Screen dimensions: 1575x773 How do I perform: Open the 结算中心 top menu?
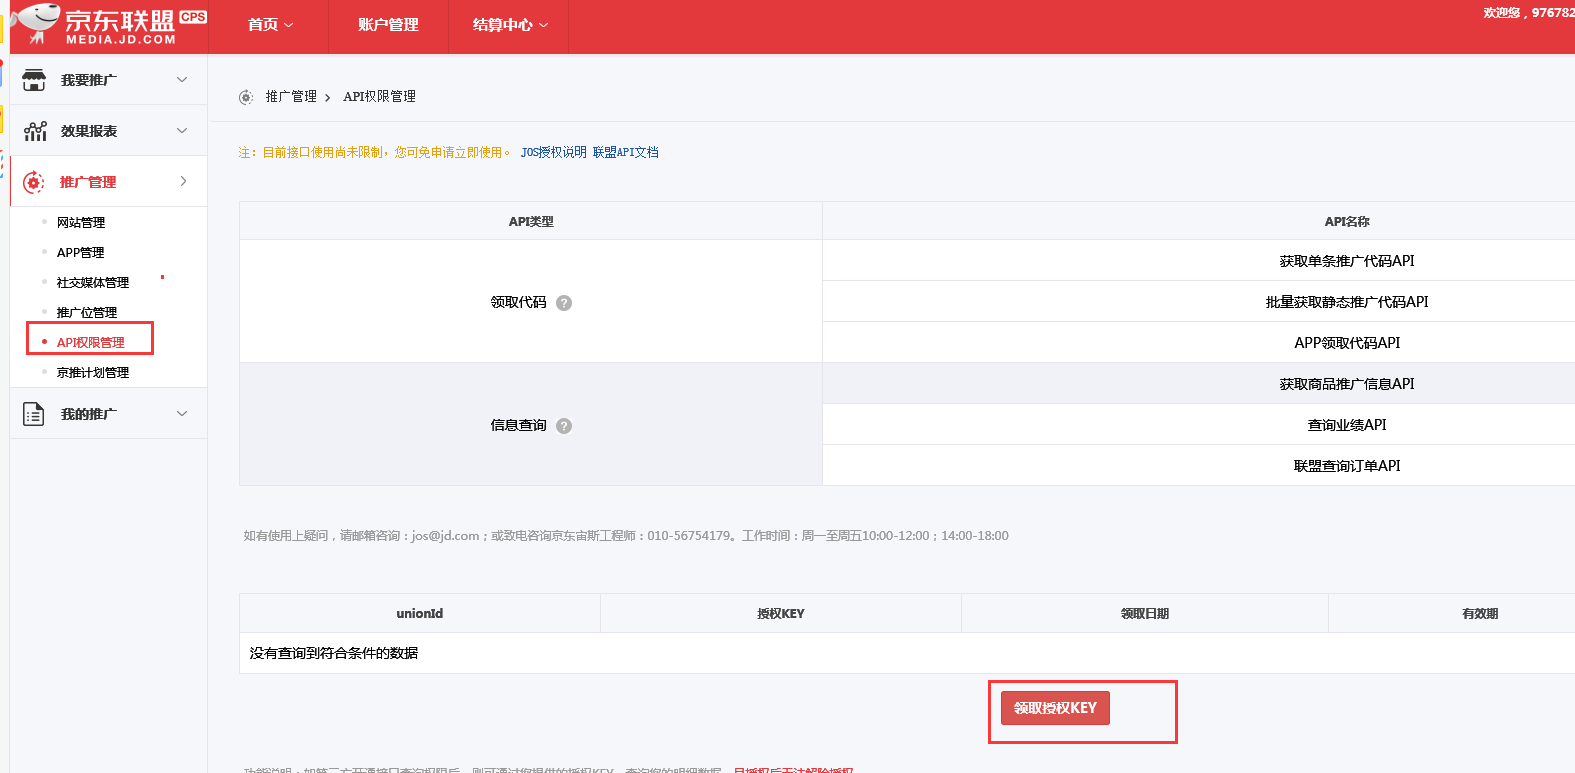pyautogui.click(x=510, y=25)
